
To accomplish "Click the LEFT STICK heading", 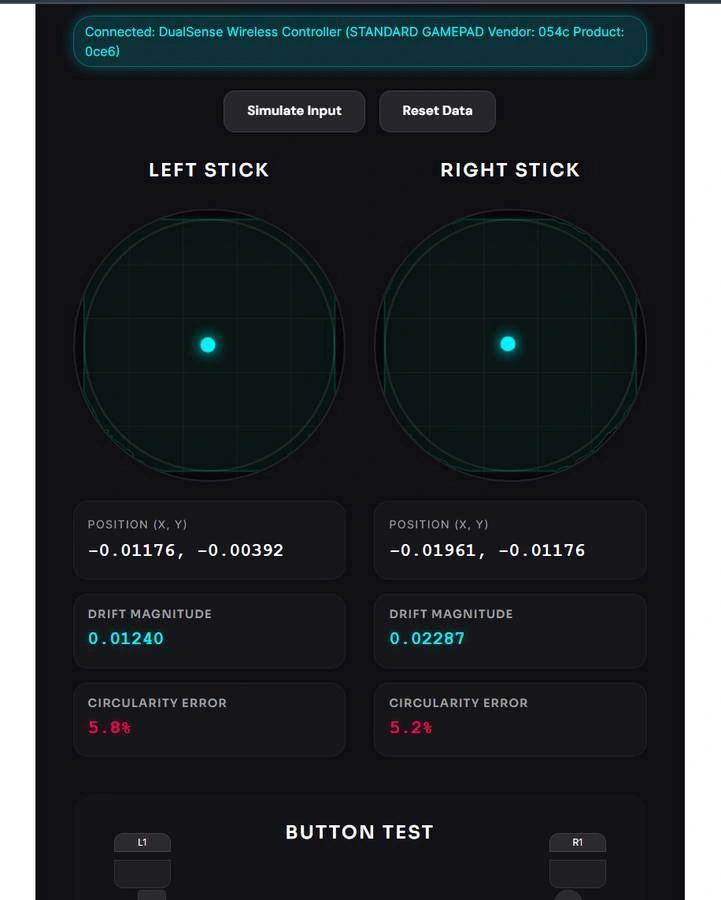I will 209,170.
